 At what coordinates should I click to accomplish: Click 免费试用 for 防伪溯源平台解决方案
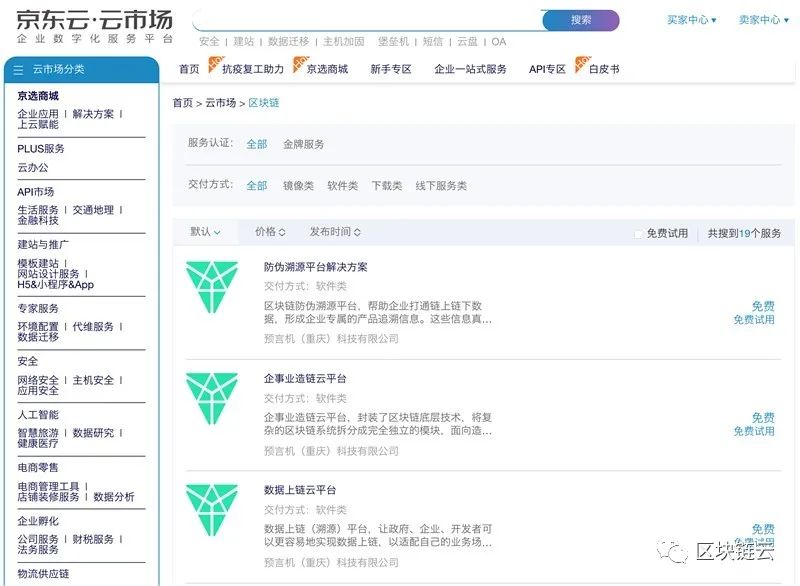pyautogui.click(x=754, y=320)
